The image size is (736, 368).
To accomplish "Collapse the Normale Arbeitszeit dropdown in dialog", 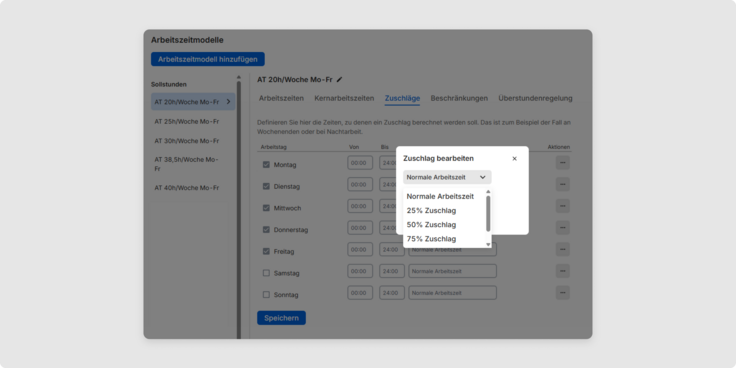I will 447,177.
